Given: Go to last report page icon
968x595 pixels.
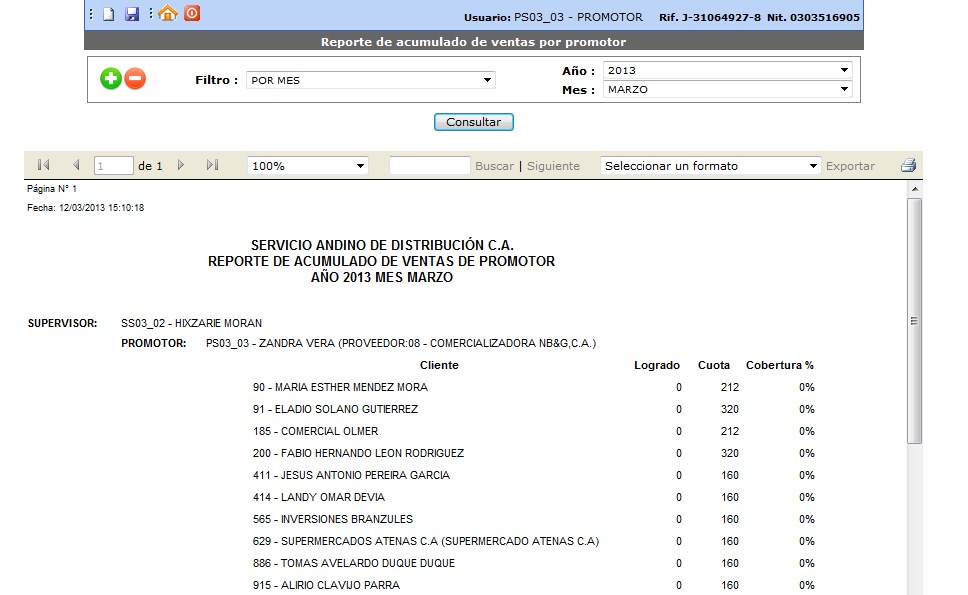Looking at the screenshot, I should (x=212, y=165).
